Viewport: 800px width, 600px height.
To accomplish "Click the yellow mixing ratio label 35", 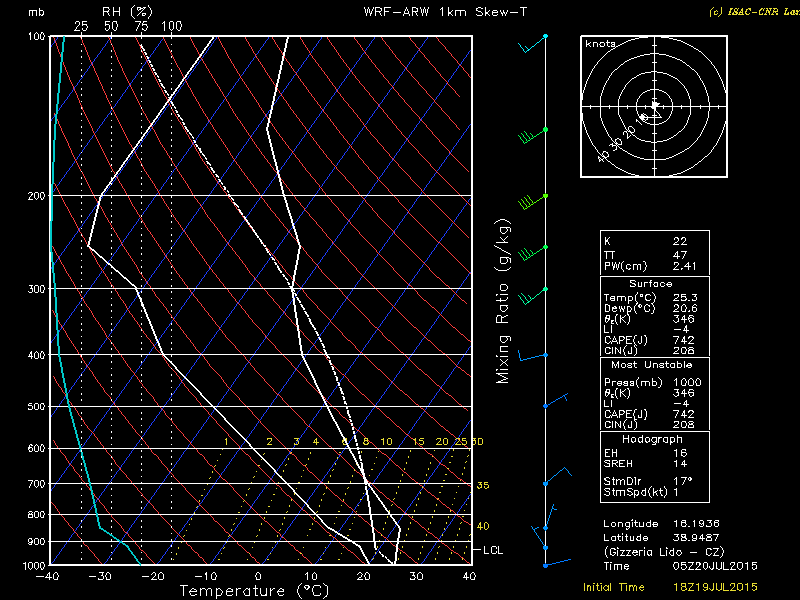I will point(483,485).
